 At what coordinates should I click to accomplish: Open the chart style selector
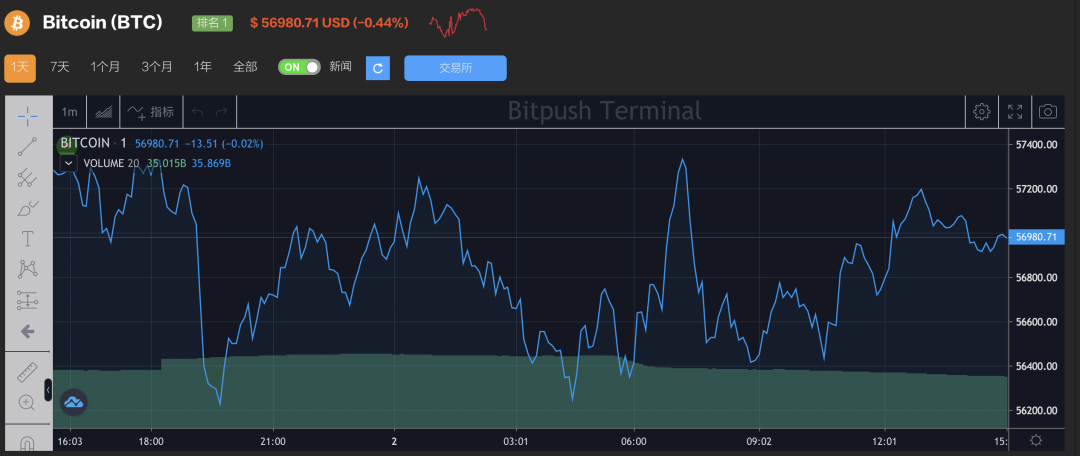pos(103,112)
